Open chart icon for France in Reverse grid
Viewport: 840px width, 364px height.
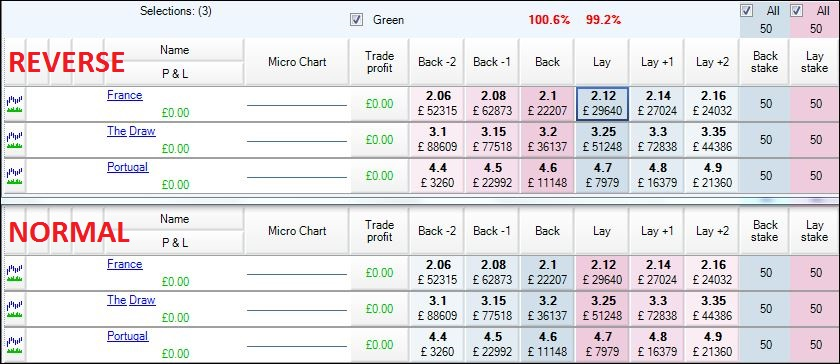click(14, 104)
